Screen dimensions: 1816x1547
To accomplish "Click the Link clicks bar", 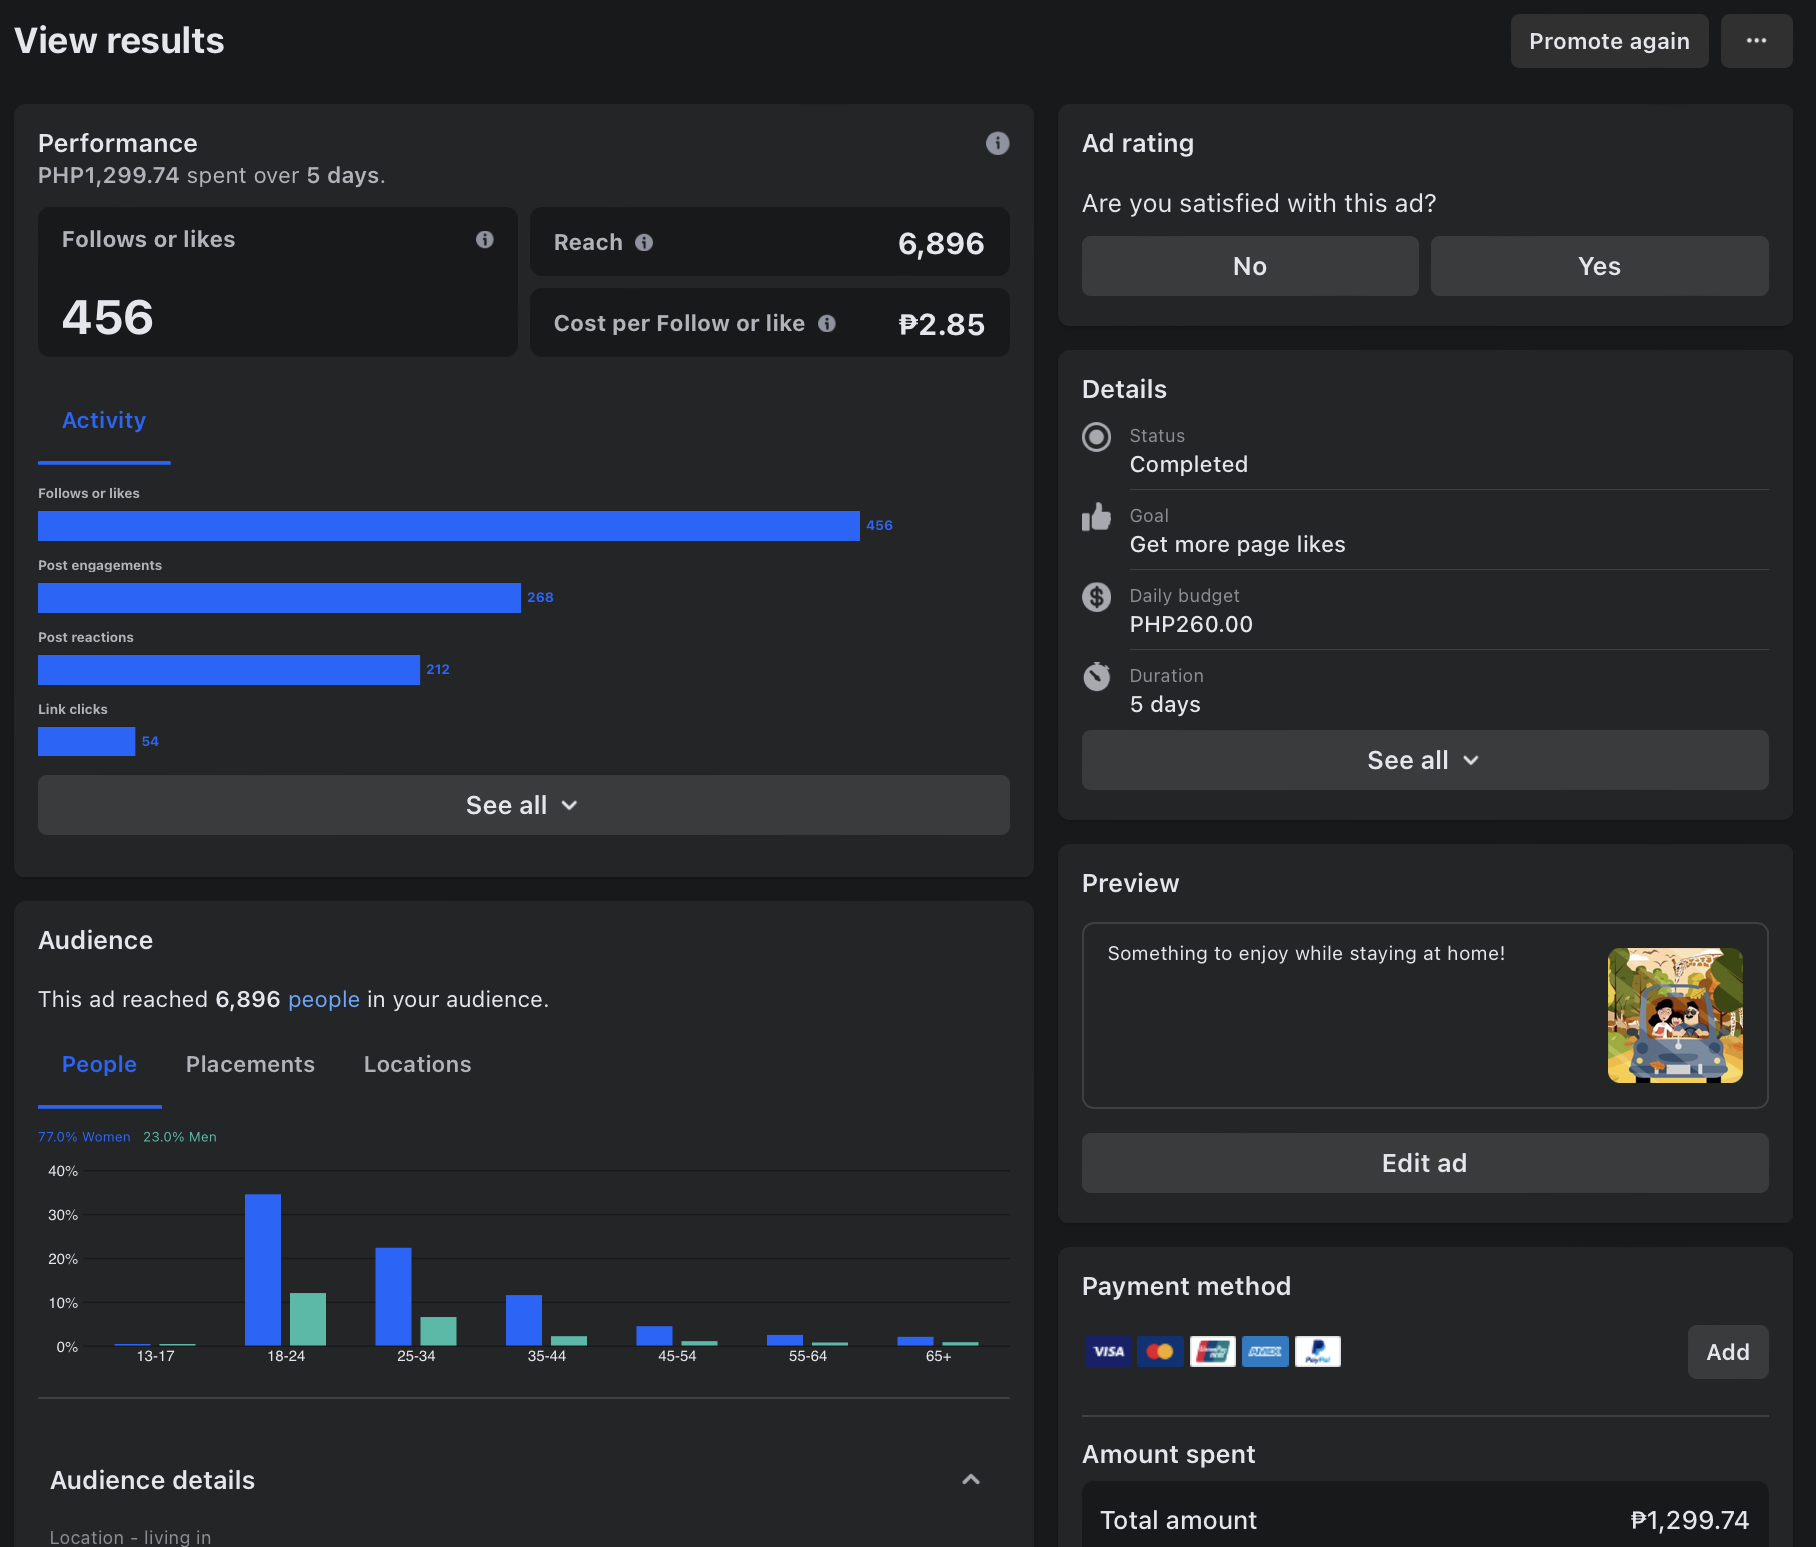I will (x=86, y=742).
